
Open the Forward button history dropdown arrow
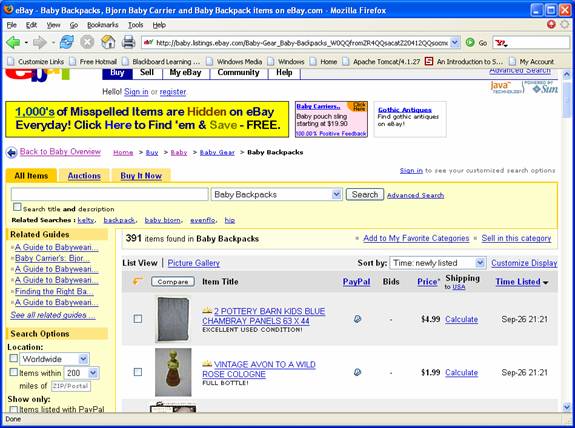[53, 43]
